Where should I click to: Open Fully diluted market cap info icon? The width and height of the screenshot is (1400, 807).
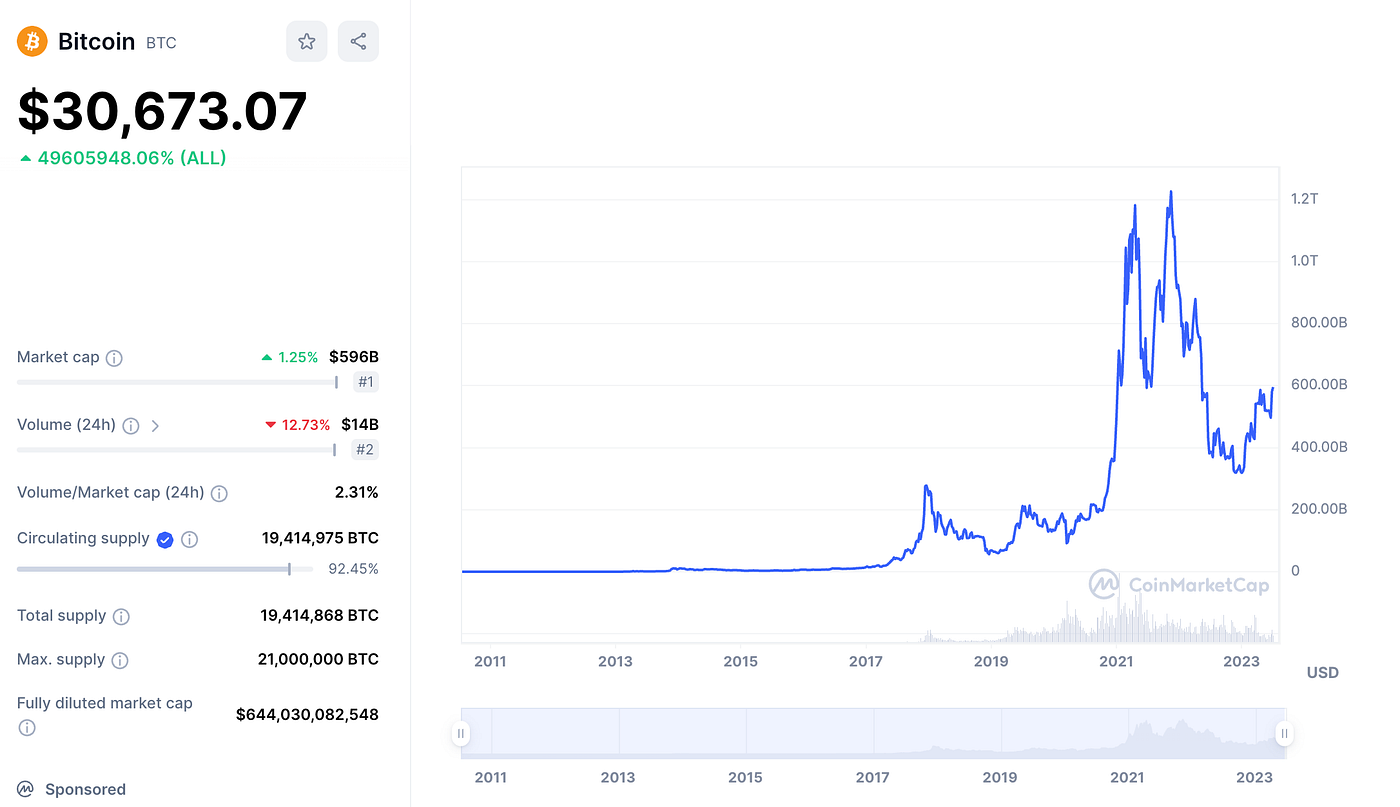coord(27,728)
